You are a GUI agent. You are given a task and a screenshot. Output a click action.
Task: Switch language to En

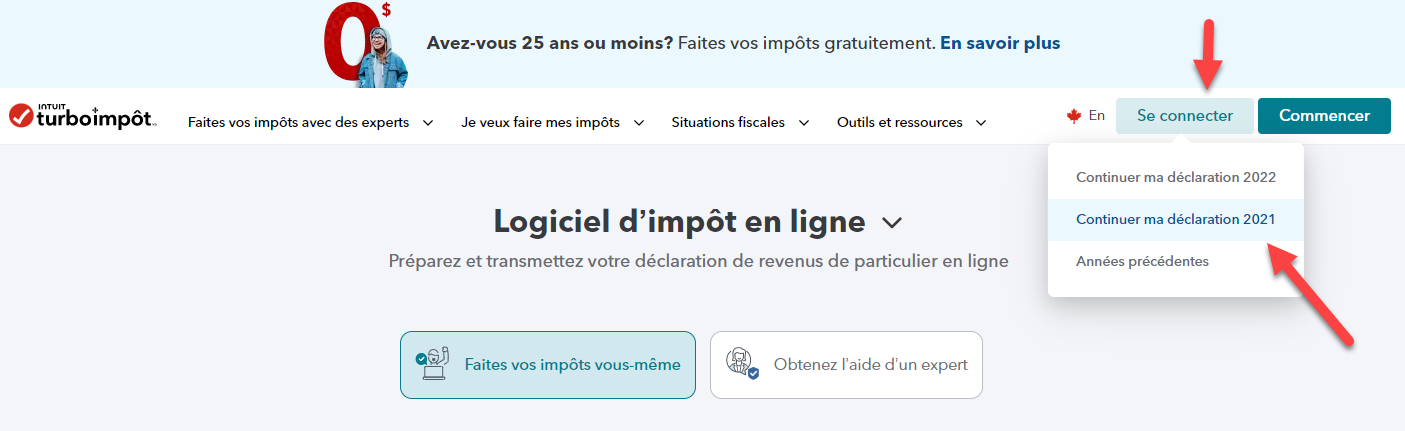pyautogui.click(x=1096, y=116)
